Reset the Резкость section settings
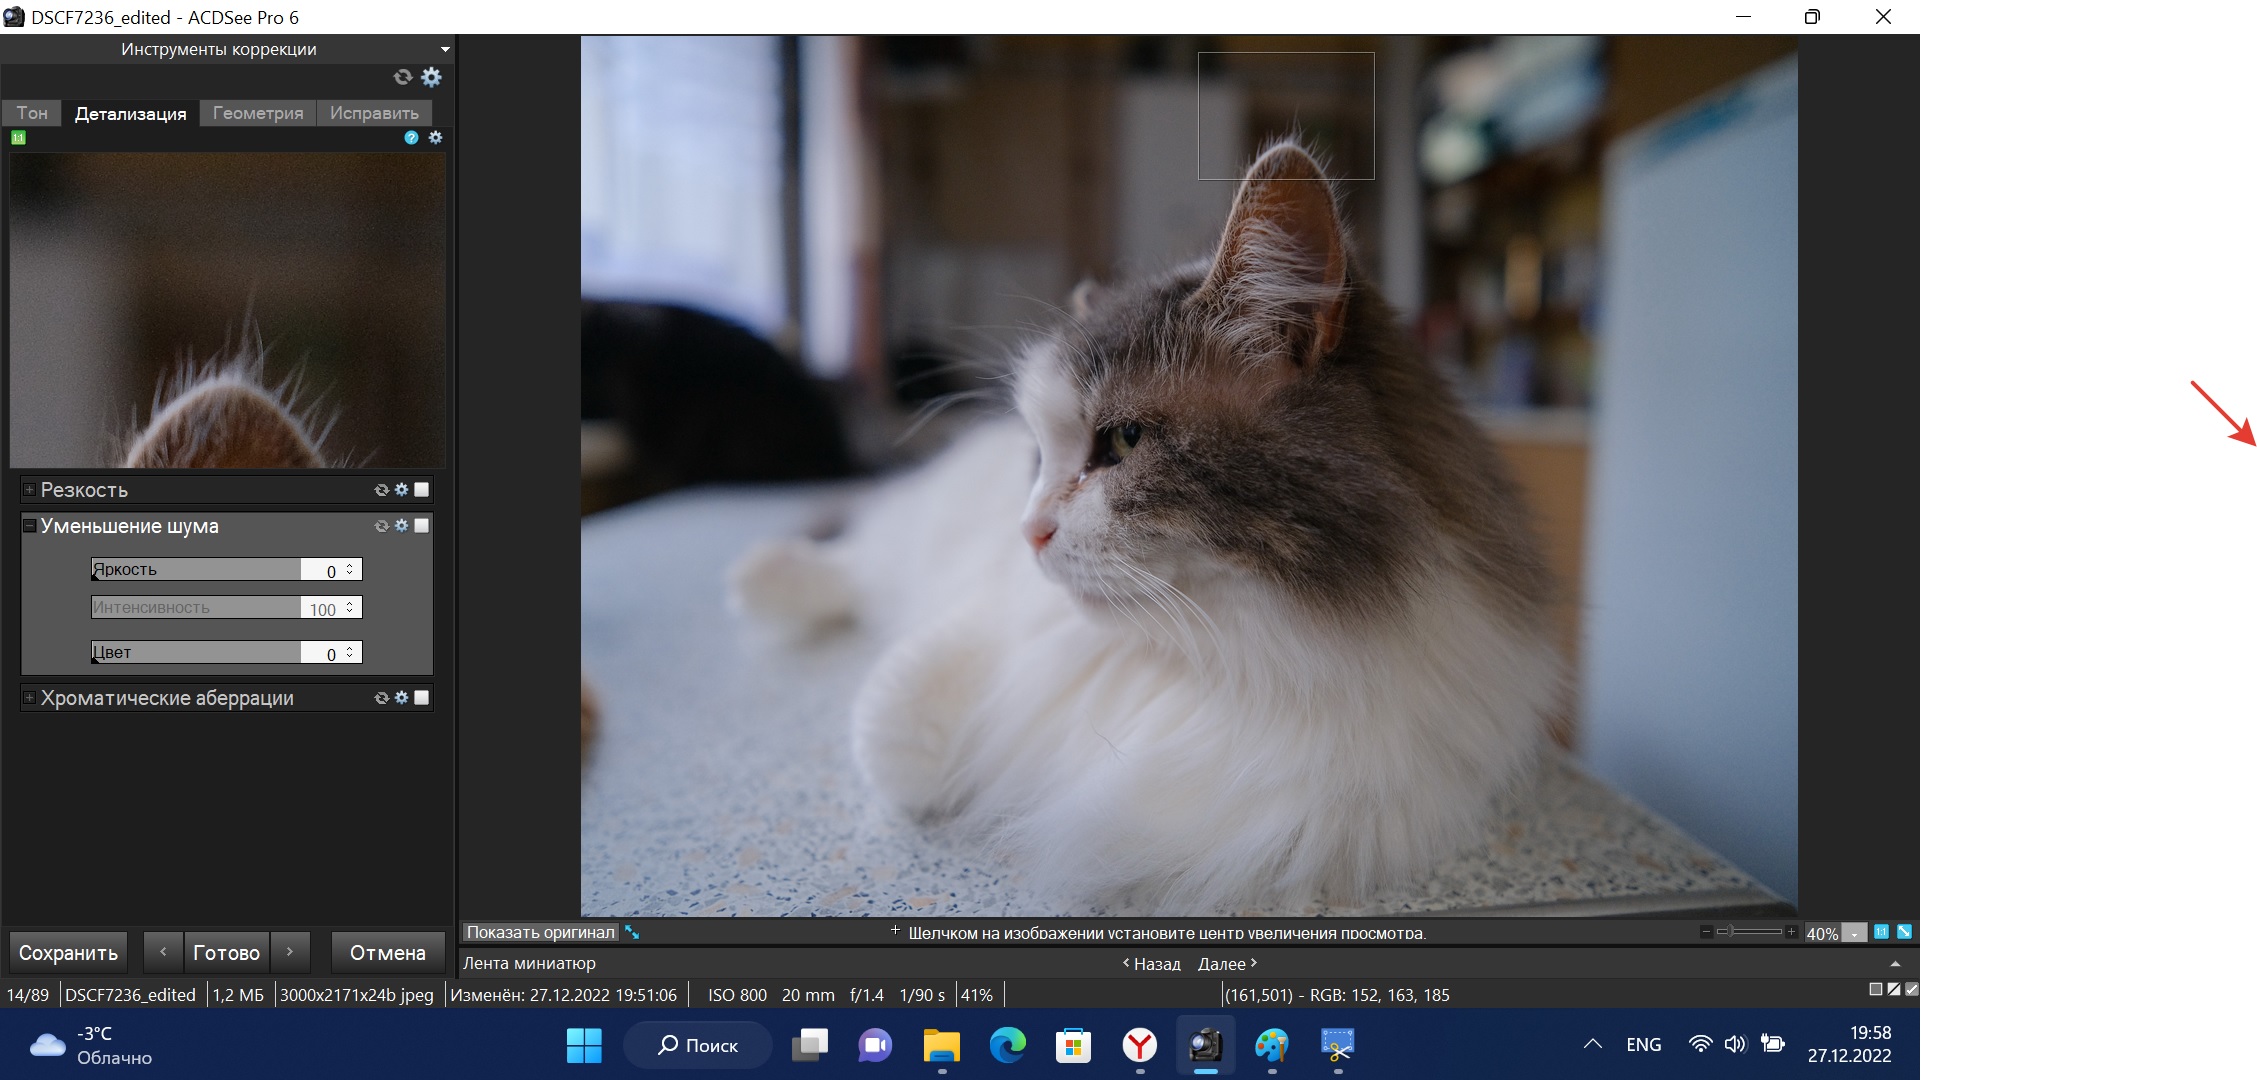Viewport: 2257px width, 1080px height. [x=381, y=490]
